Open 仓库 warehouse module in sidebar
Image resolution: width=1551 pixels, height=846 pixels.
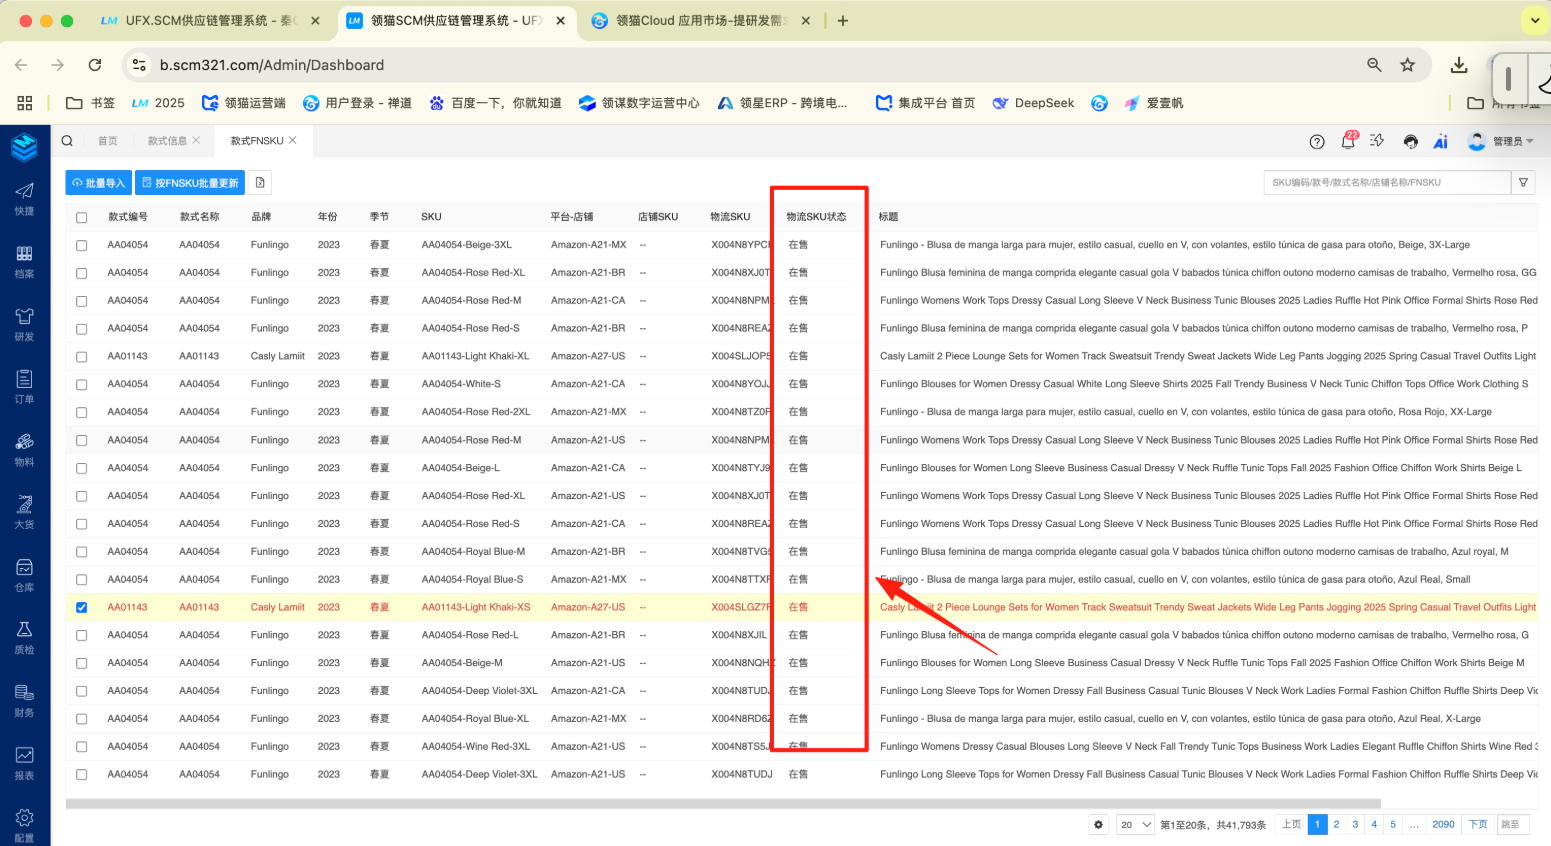[x=24, y=575]
